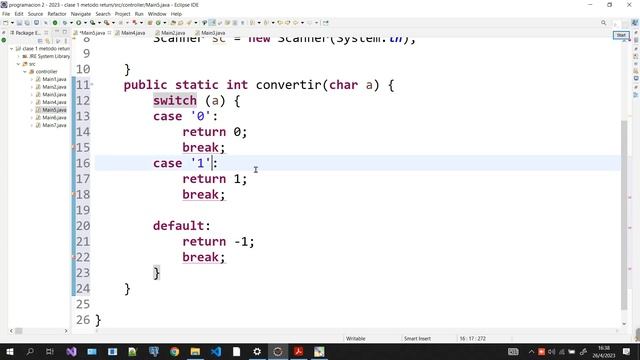Open the Project menu
This screenshot has width=640, height=360.
[122, 14]
